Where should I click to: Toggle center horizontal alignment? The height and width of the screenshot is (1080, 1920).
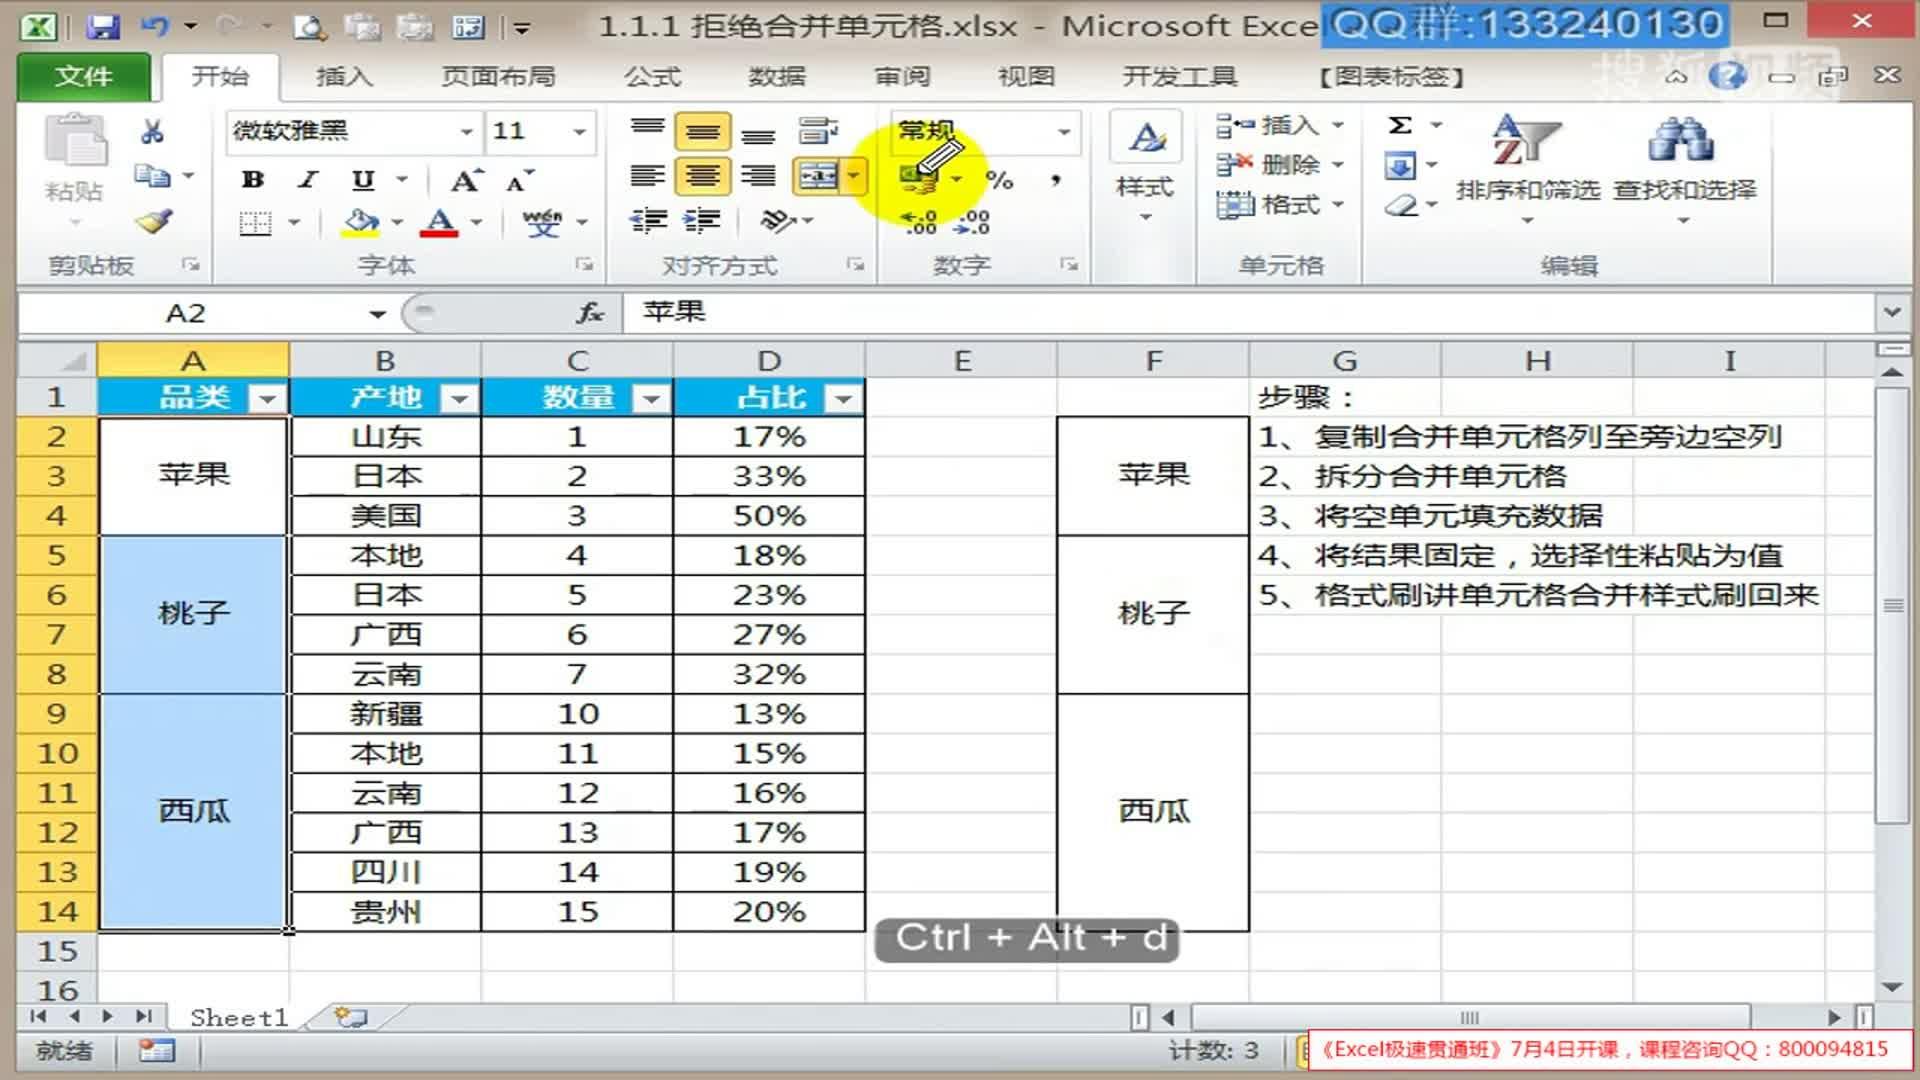point(702,176)
